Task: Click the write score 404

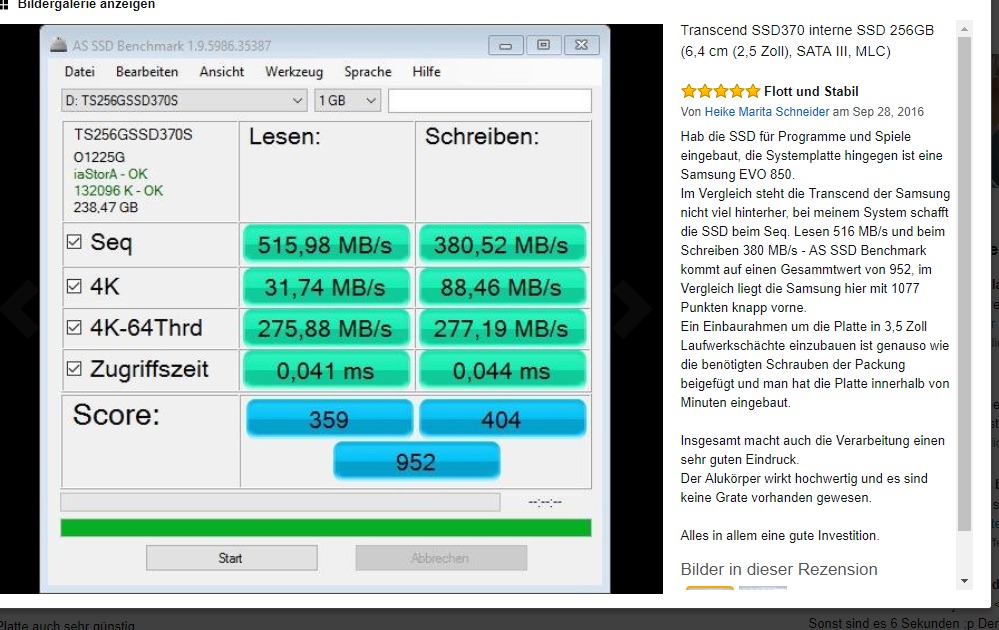Action: coord(501,419)
